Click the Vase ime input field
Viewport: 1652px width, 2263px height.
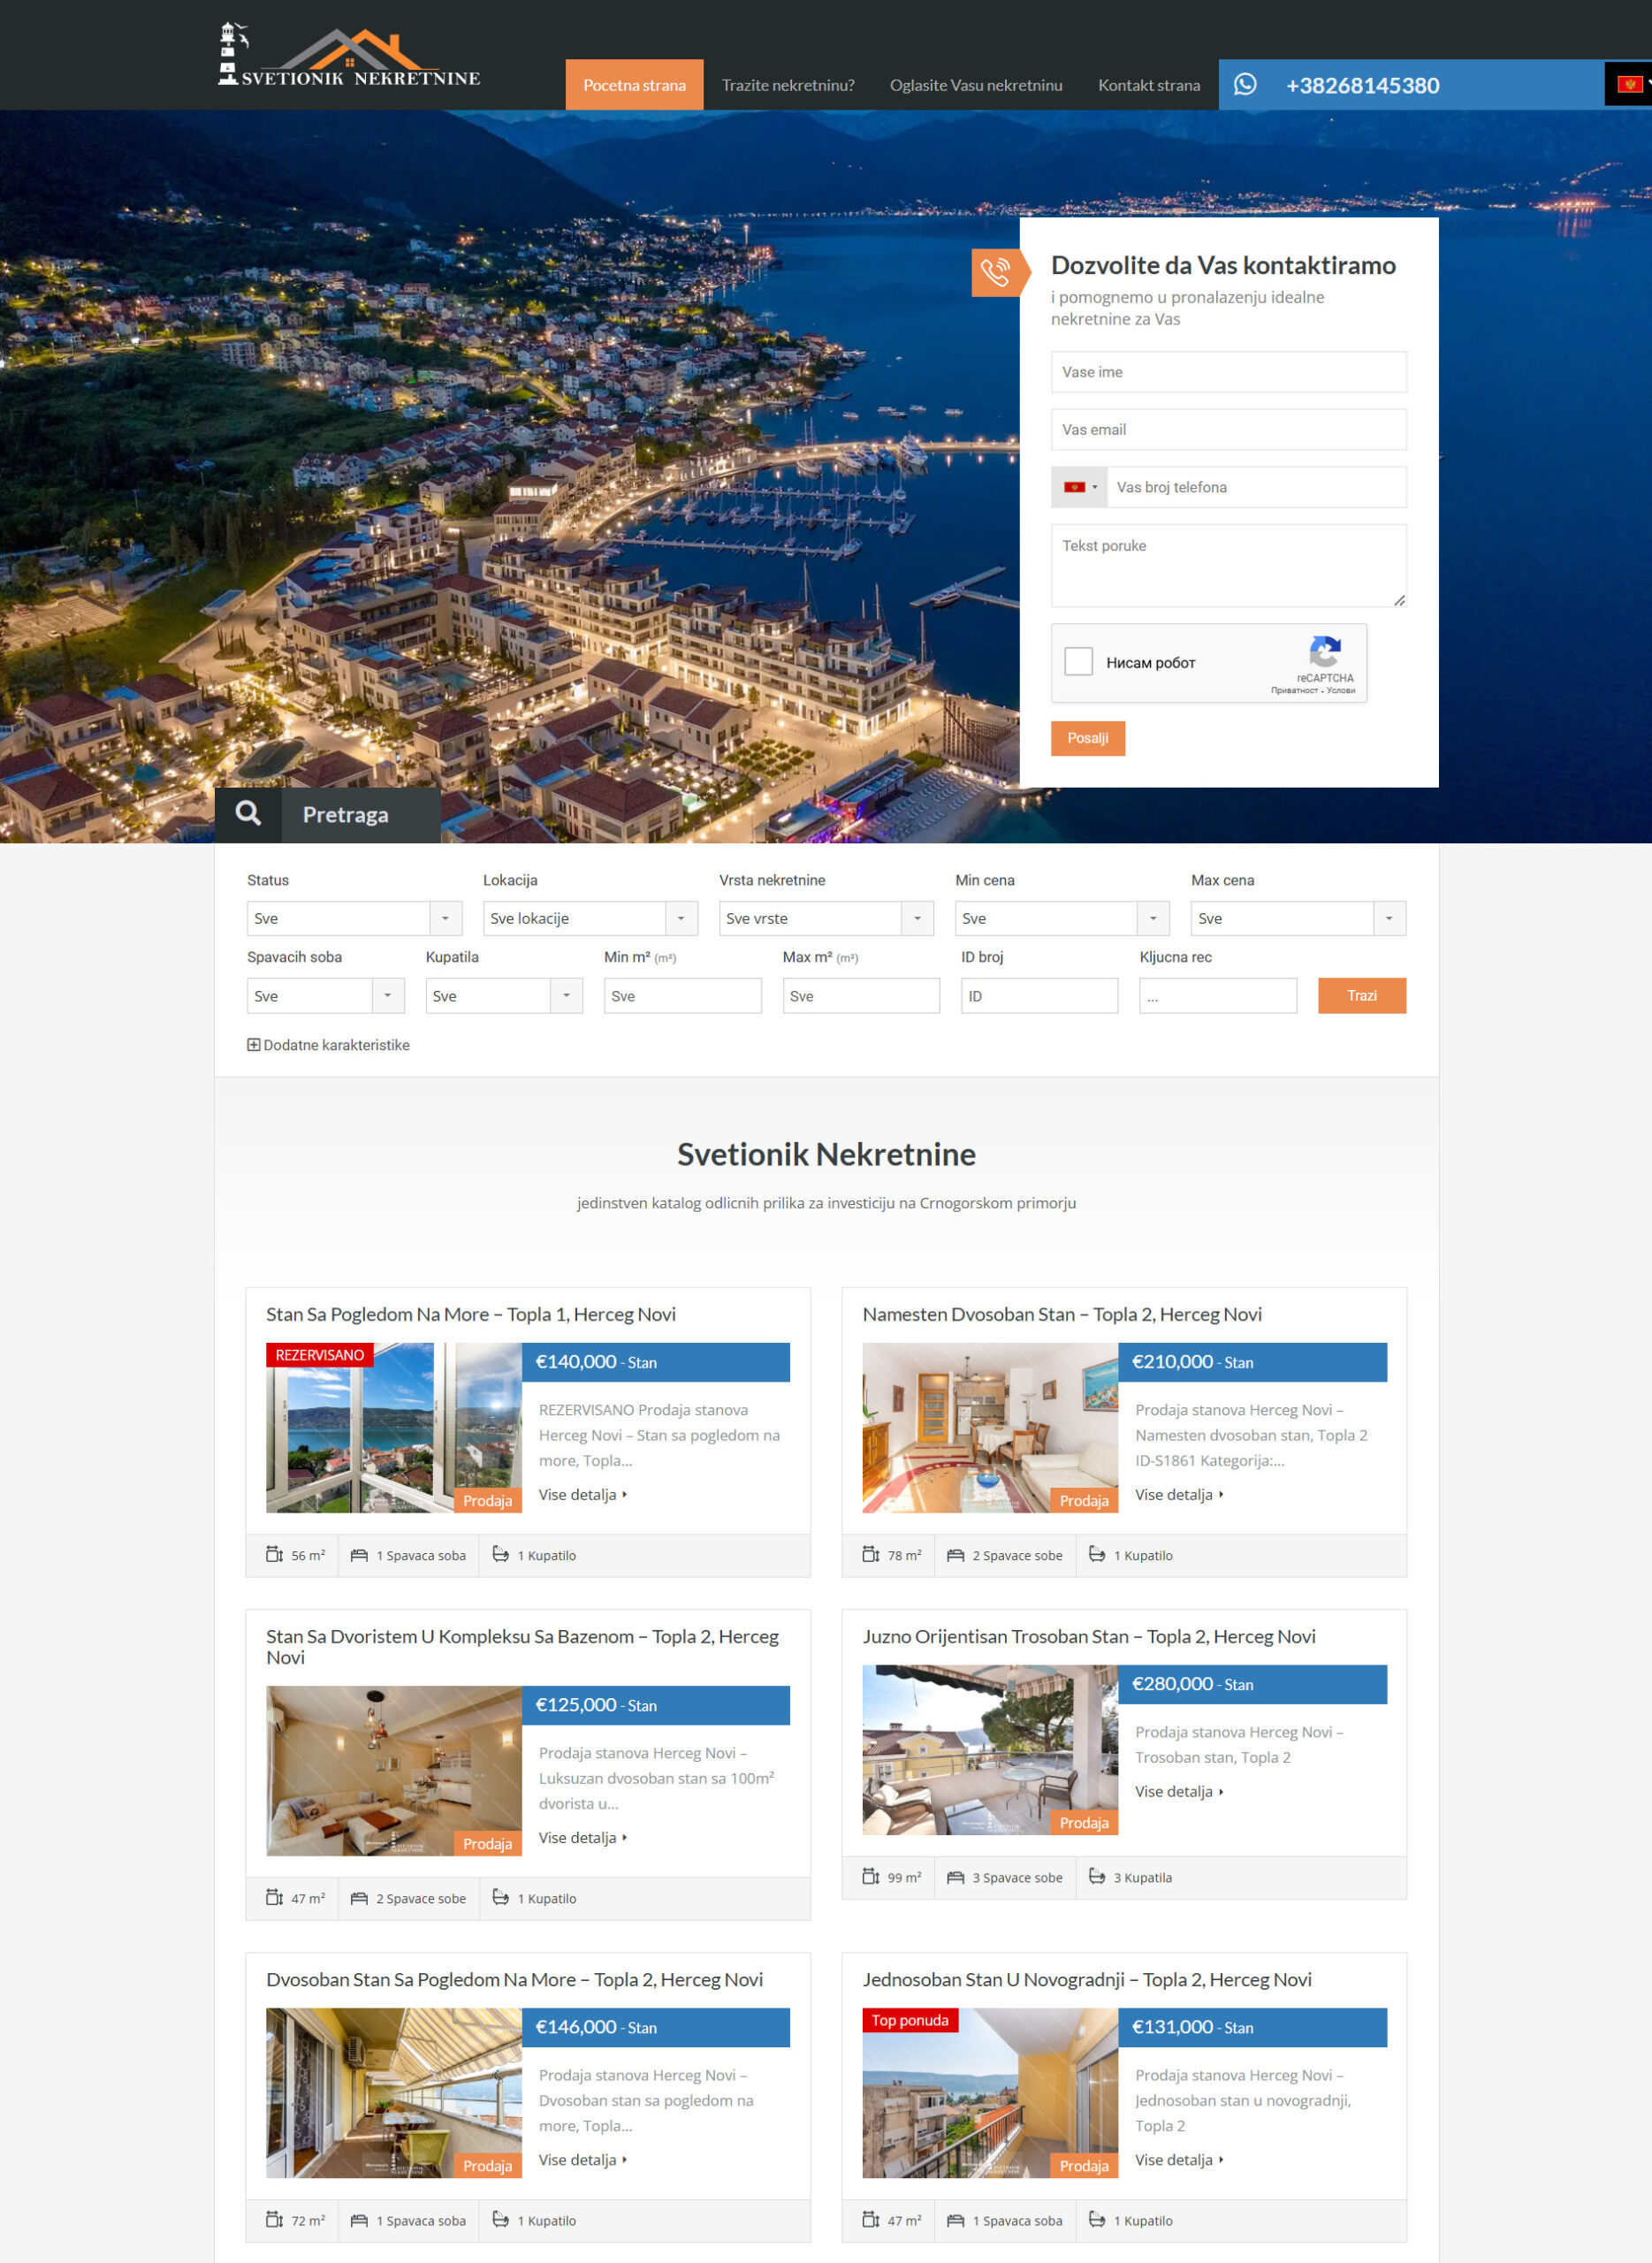pyautogui.click(x=1228, y=372)
